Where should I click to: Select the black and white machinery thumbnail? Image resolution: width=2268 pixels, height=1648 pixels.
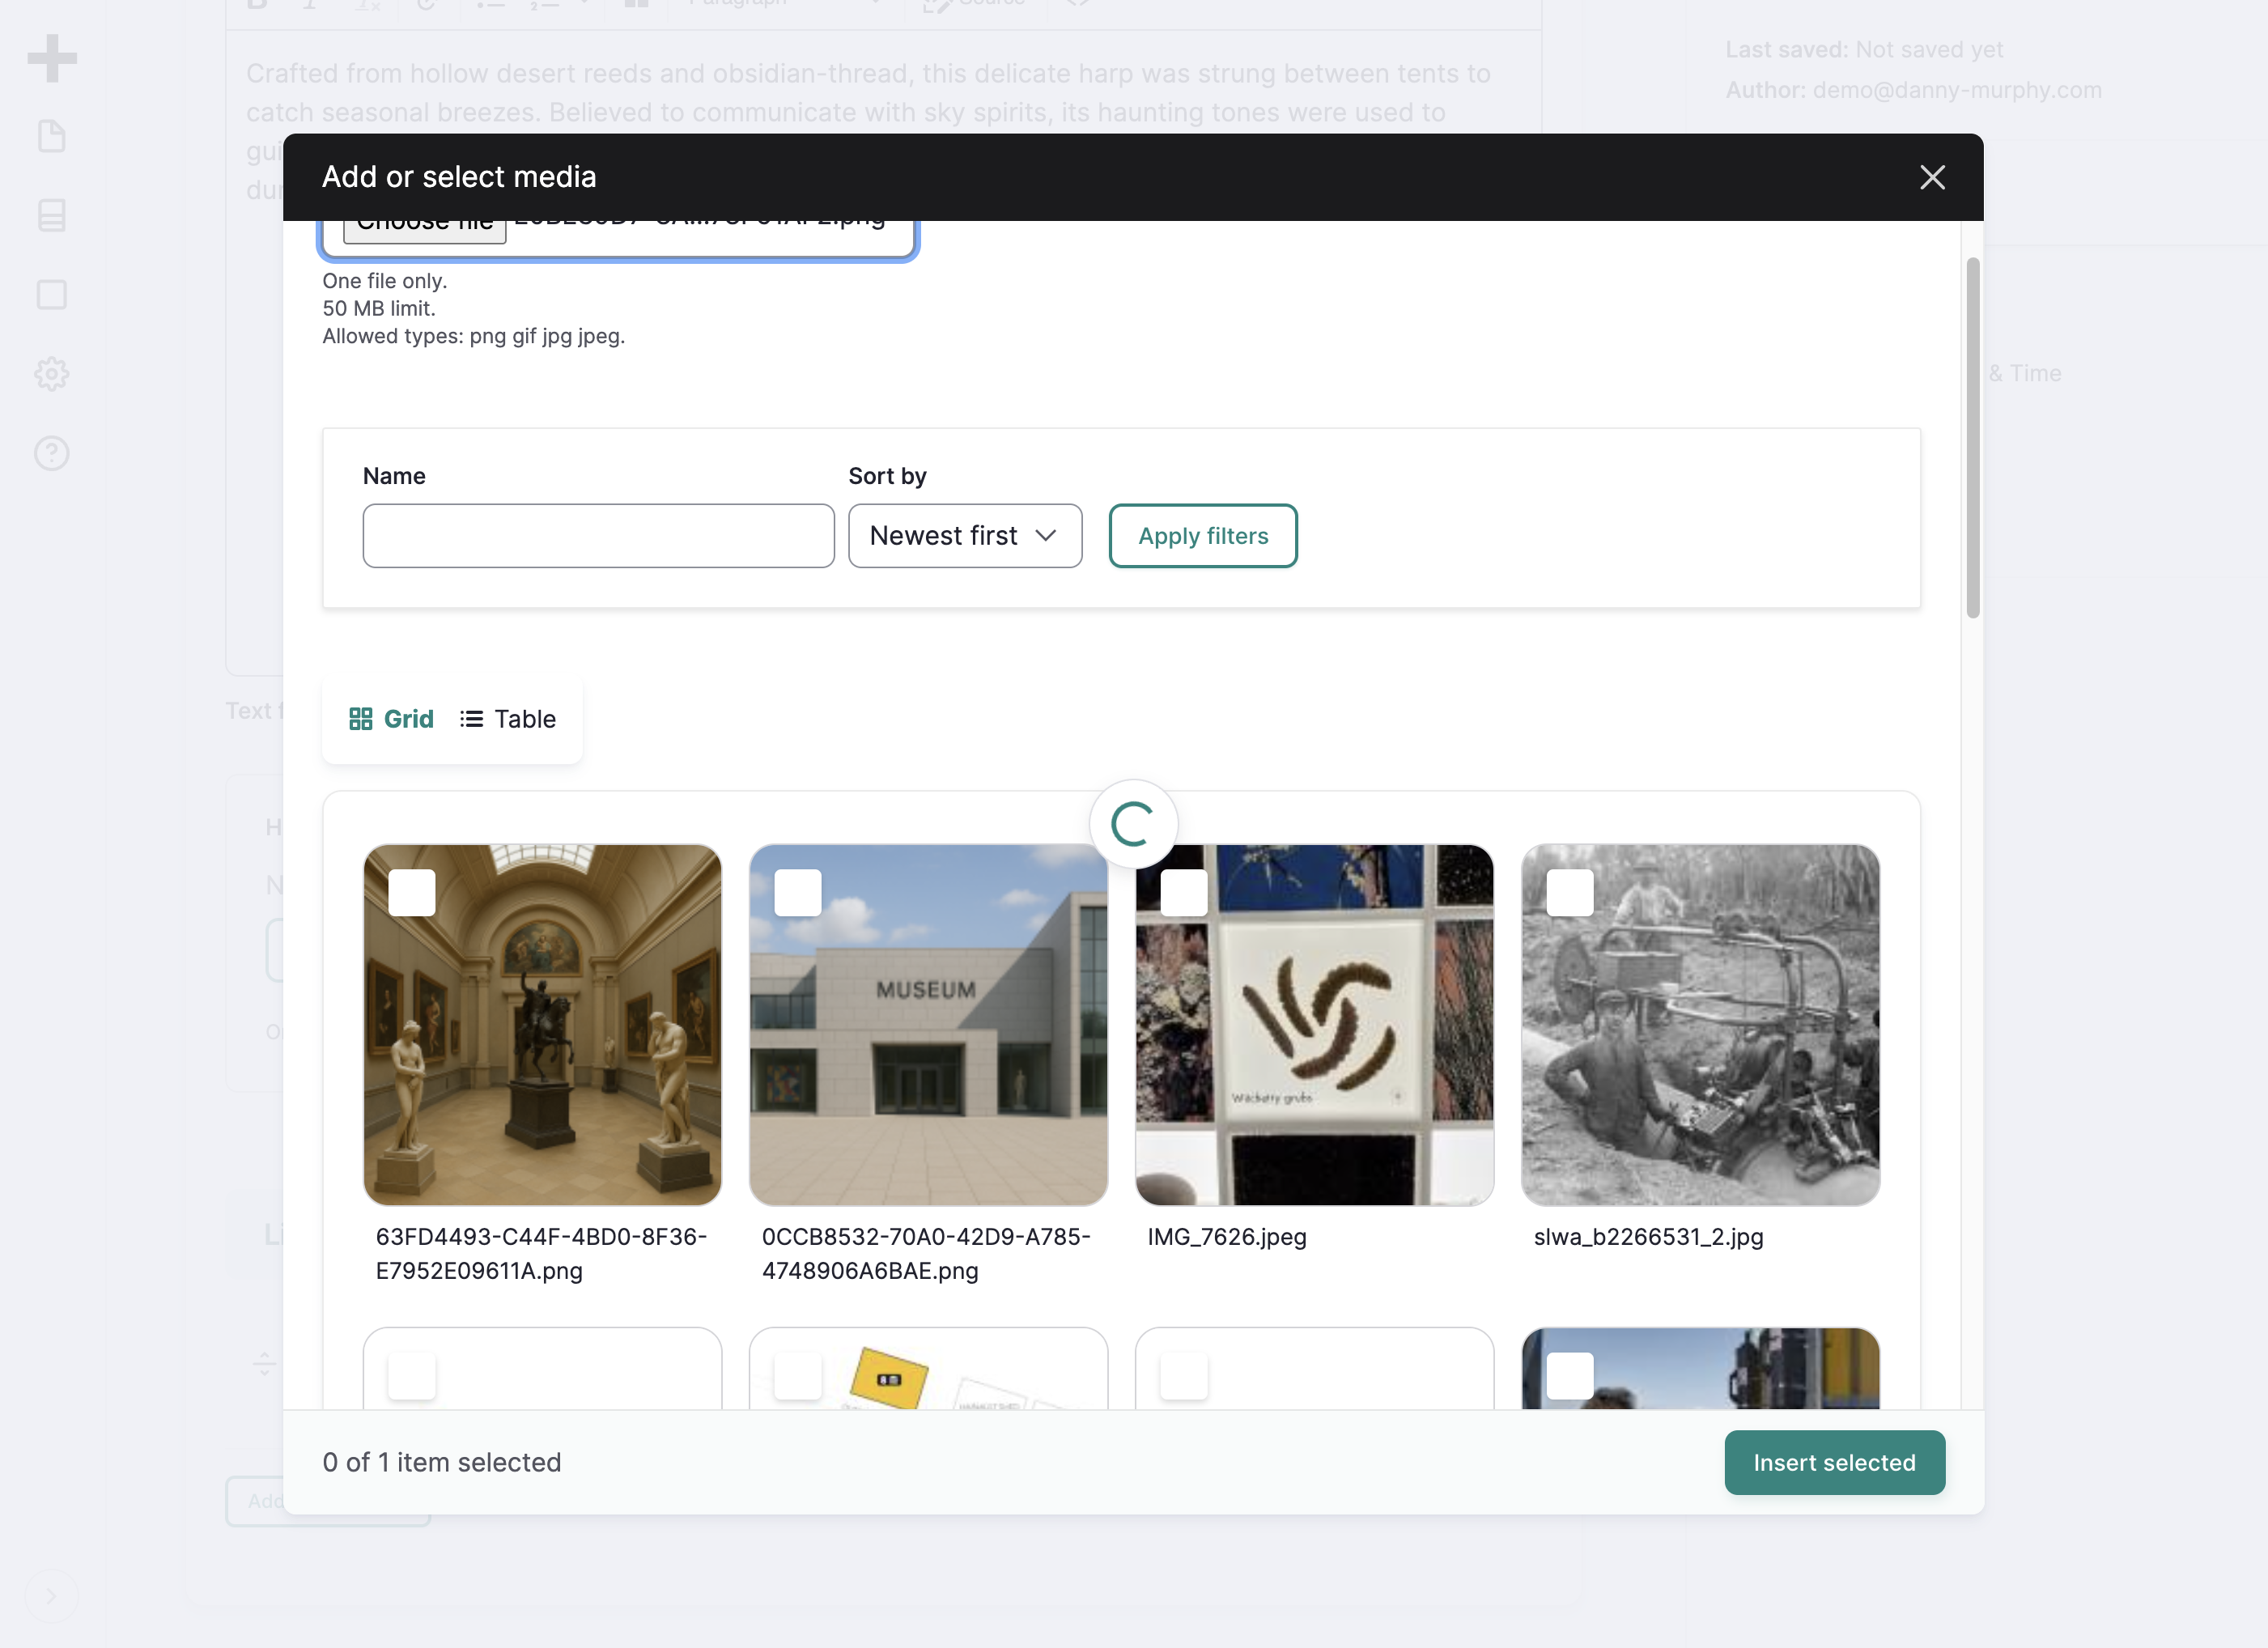point(1700,1025)
